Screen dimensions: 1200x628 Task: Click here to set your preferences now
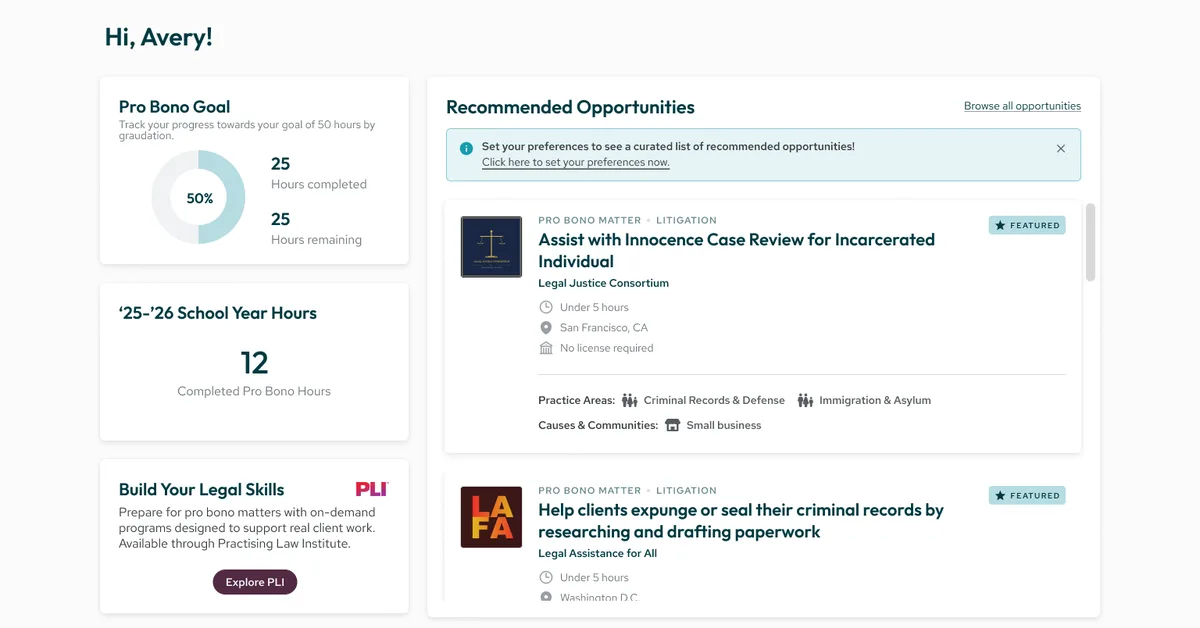point(575,162)
